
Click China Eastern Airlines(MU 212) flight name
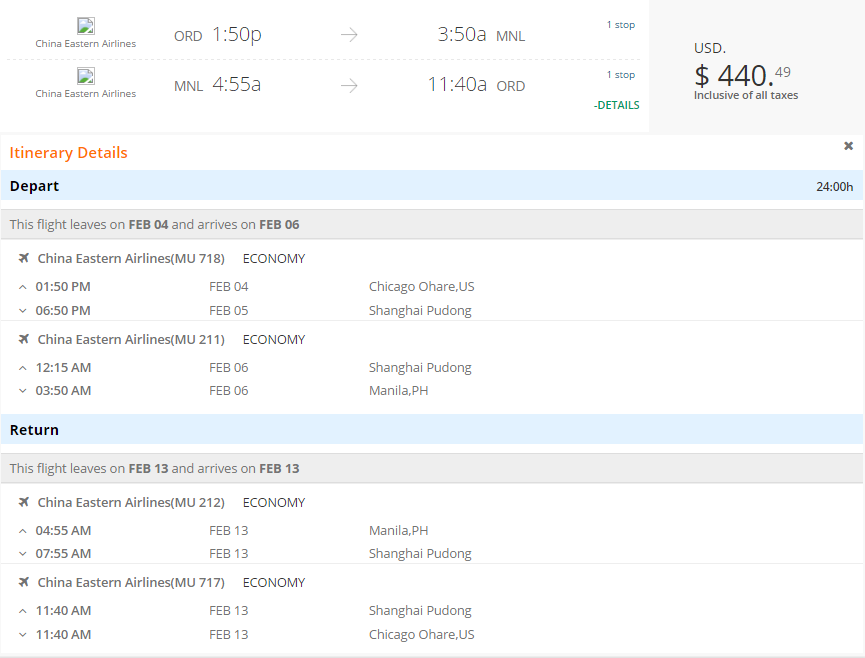tap(131, 502)
